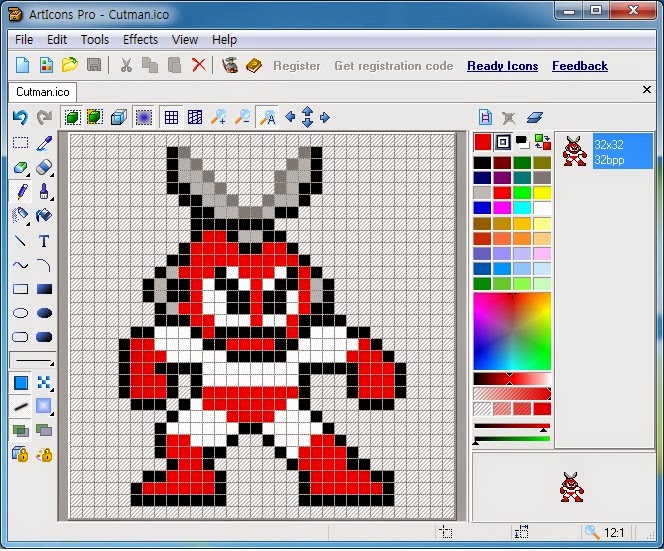This screenshot has height=551, width=664.
Task: Click the Feedback link
Action: pos(580,66)
